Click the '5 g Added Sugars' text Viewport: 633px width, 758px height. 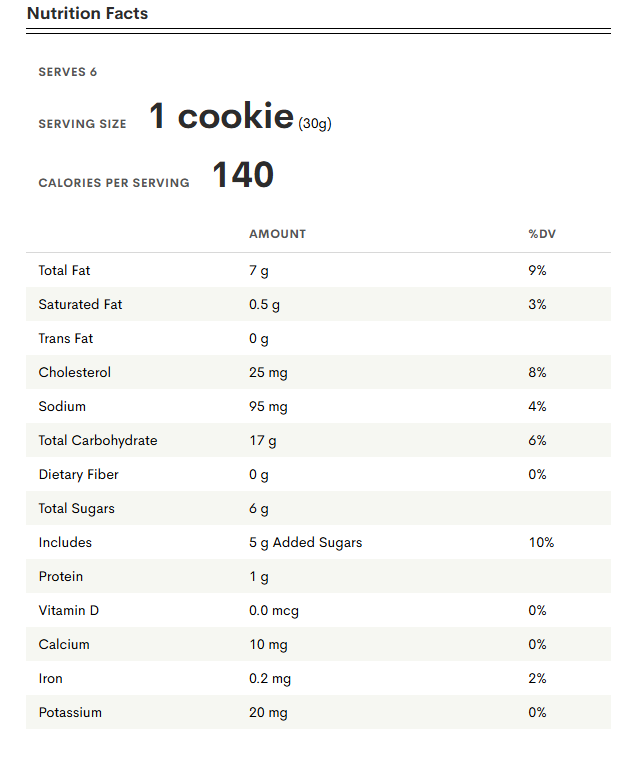click(x=305, y=542)
